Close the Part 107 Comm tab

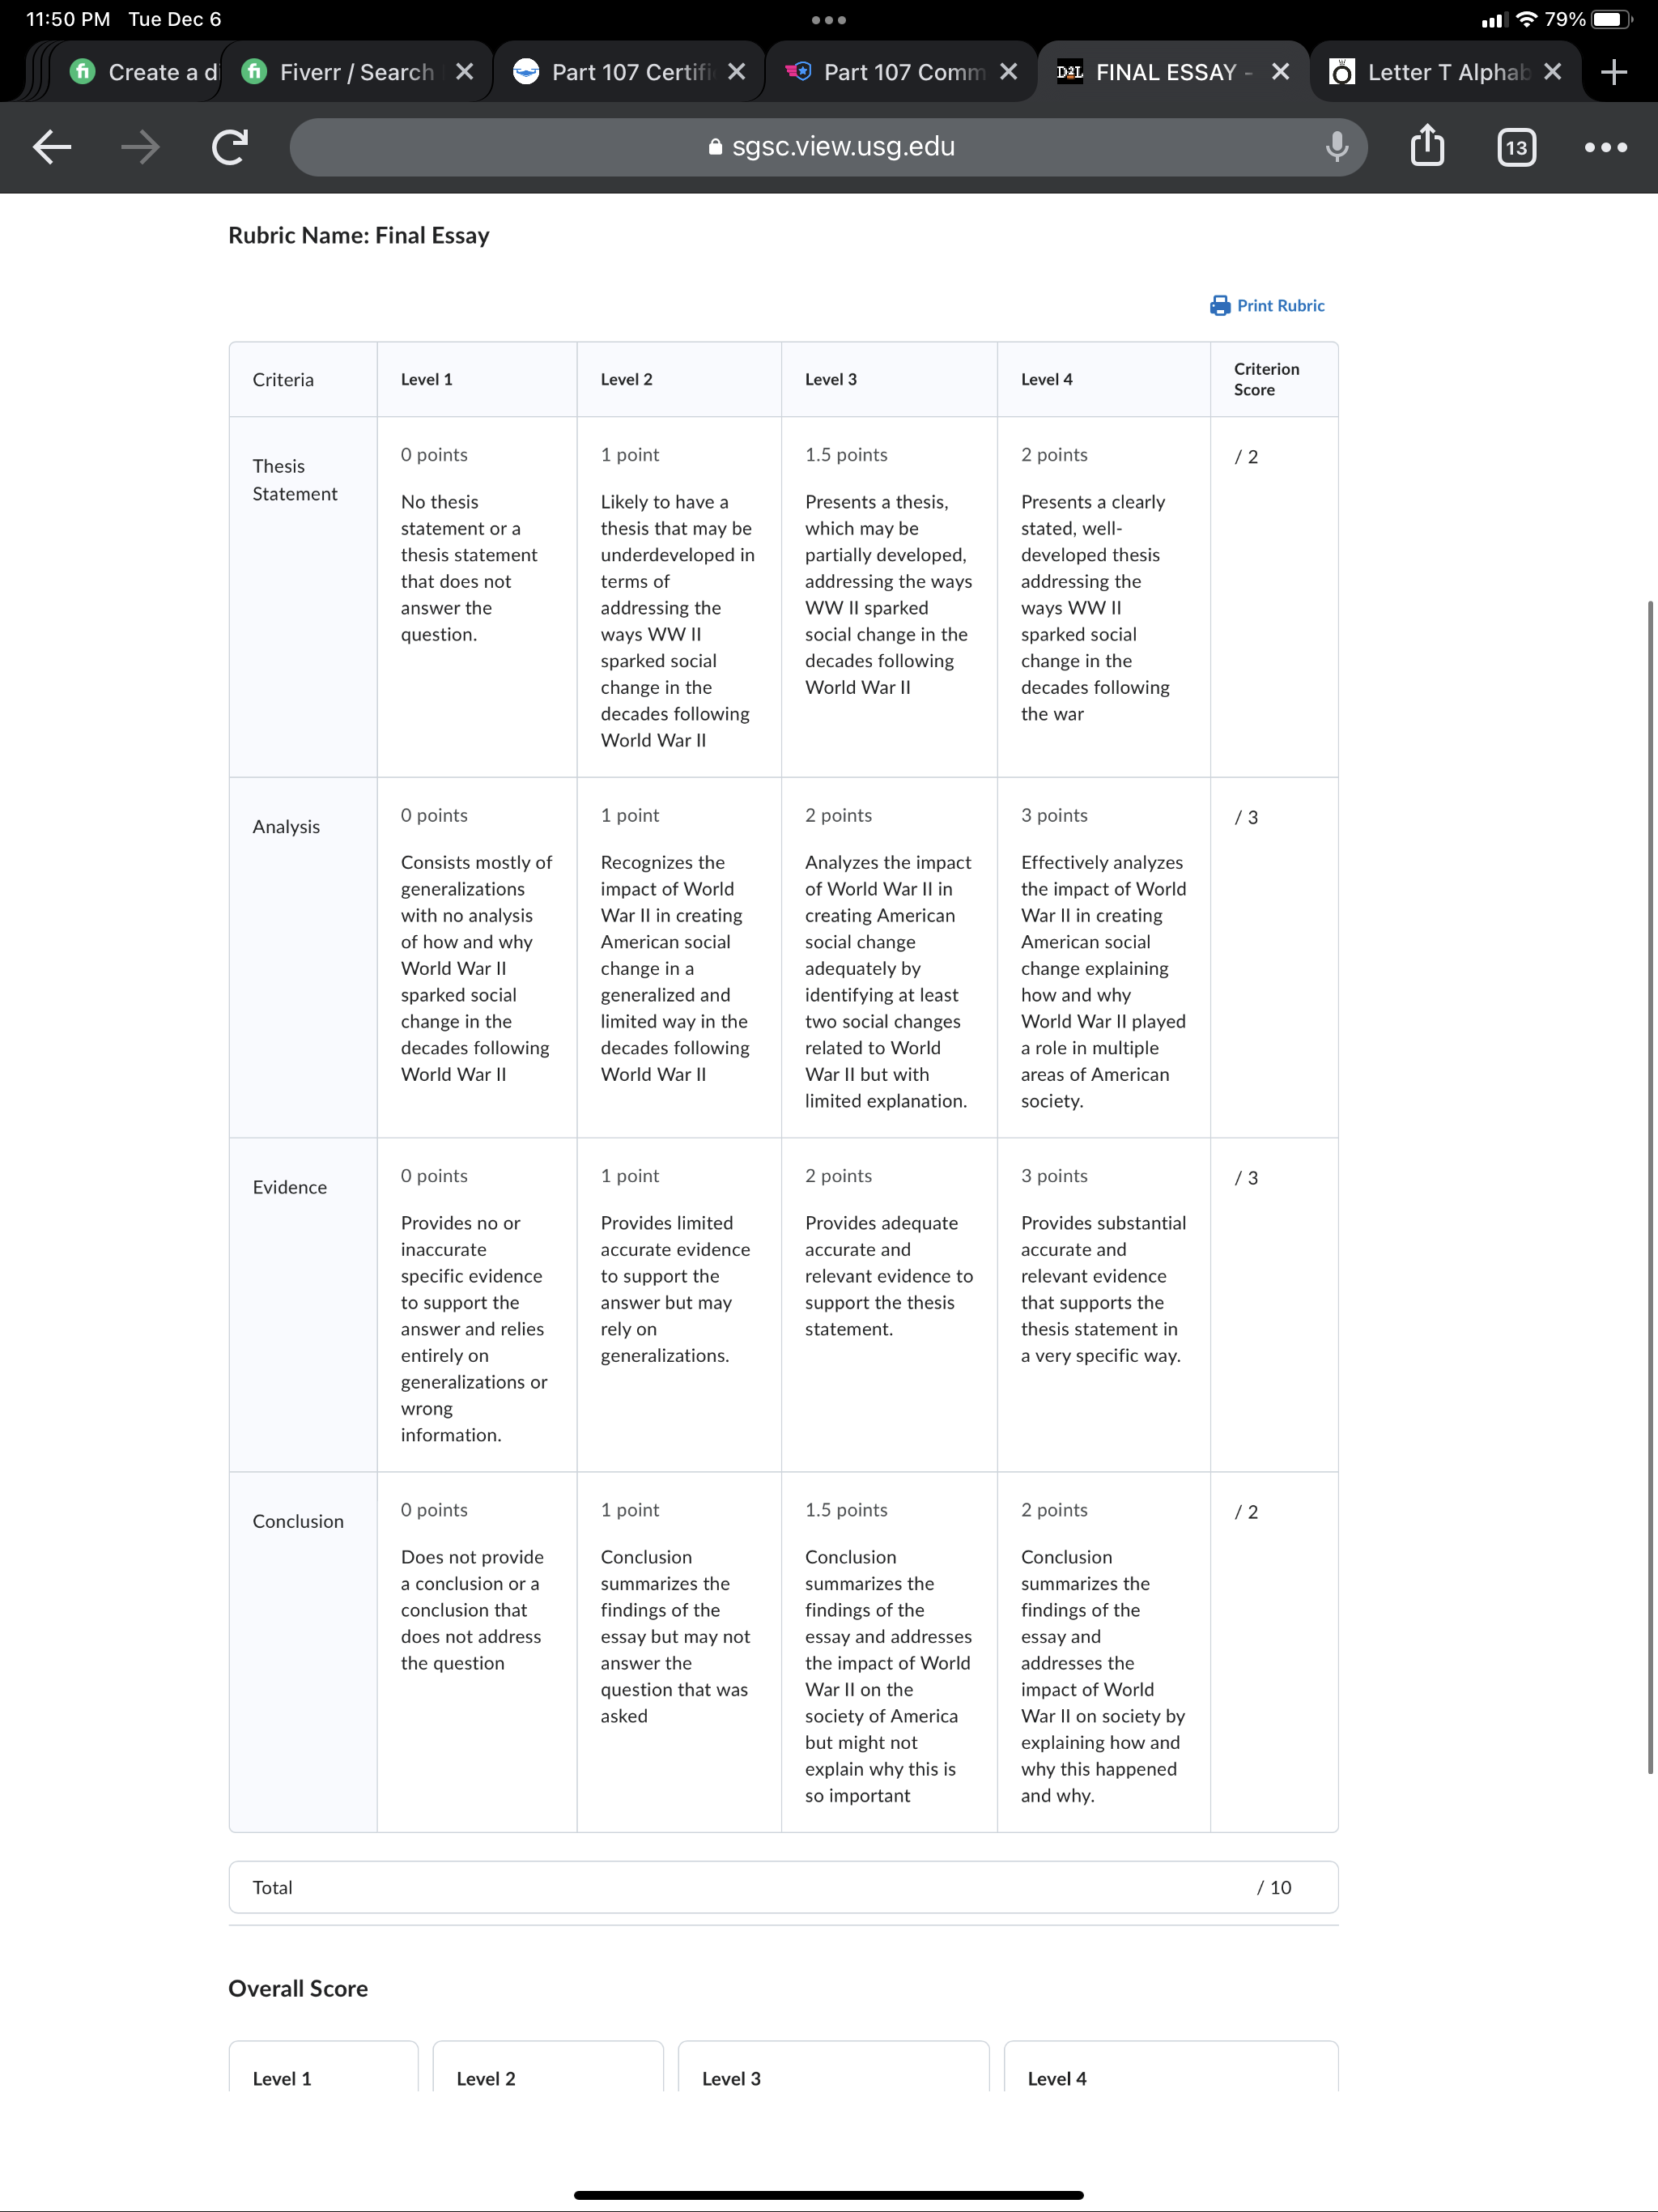coord(1008,72)
